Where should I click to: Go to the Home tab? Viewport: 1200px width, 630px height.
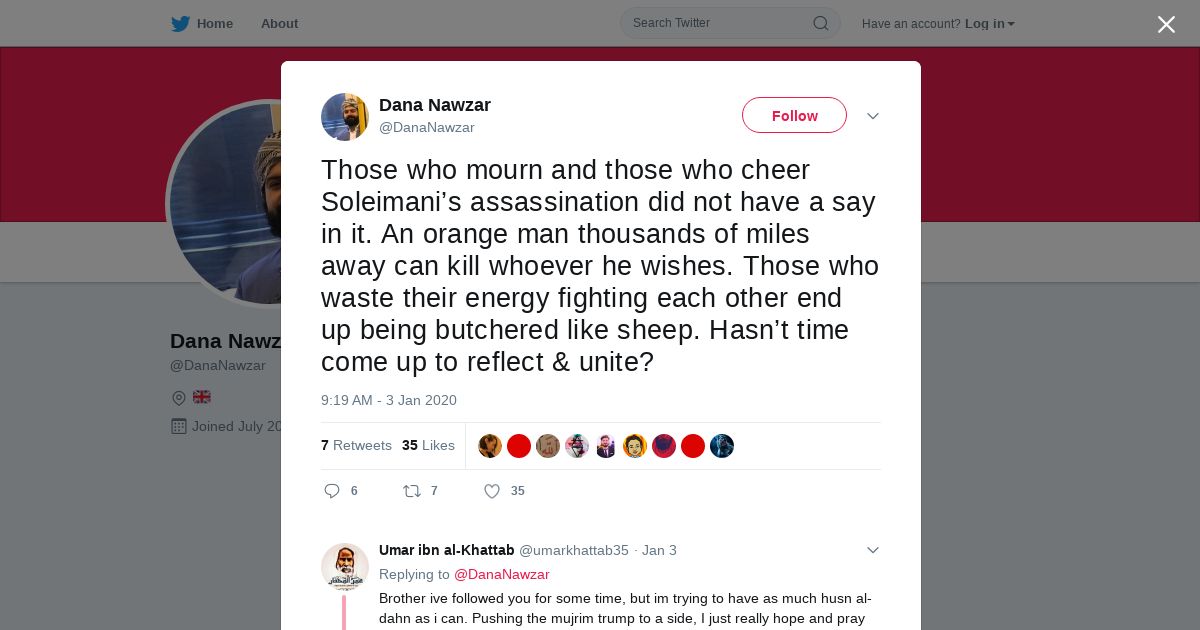(x=214, y=24)
